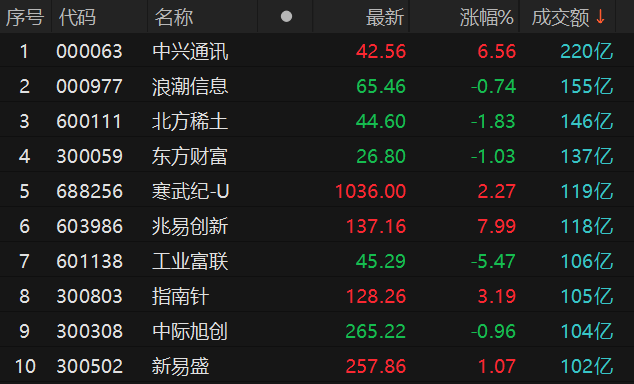Select stock name 新易盛

point(181,366)
